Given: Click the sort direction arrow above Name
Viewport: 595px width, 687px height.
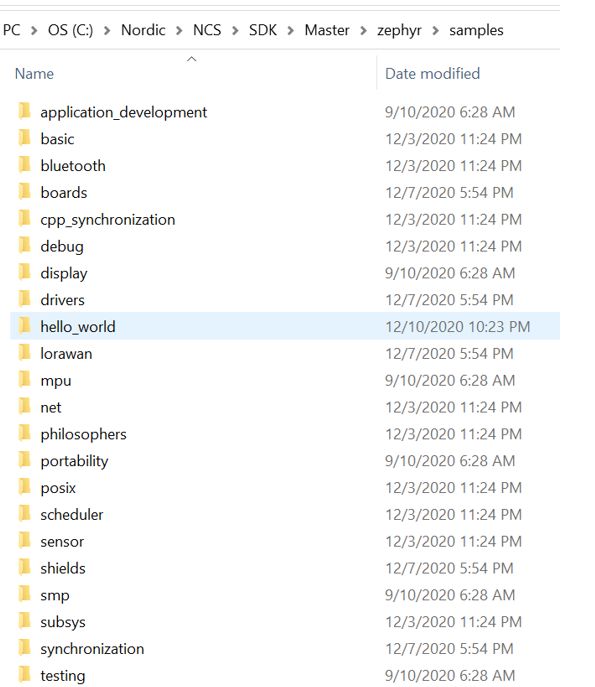Looking at the screenshot, I should tap(191, 59).
